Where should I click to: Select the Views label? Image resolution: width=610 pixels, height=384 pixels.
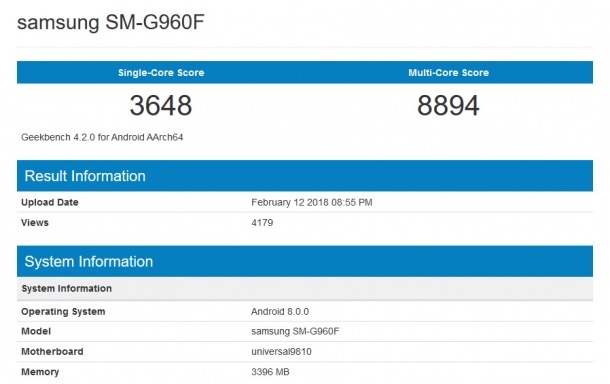click(35, 223)
